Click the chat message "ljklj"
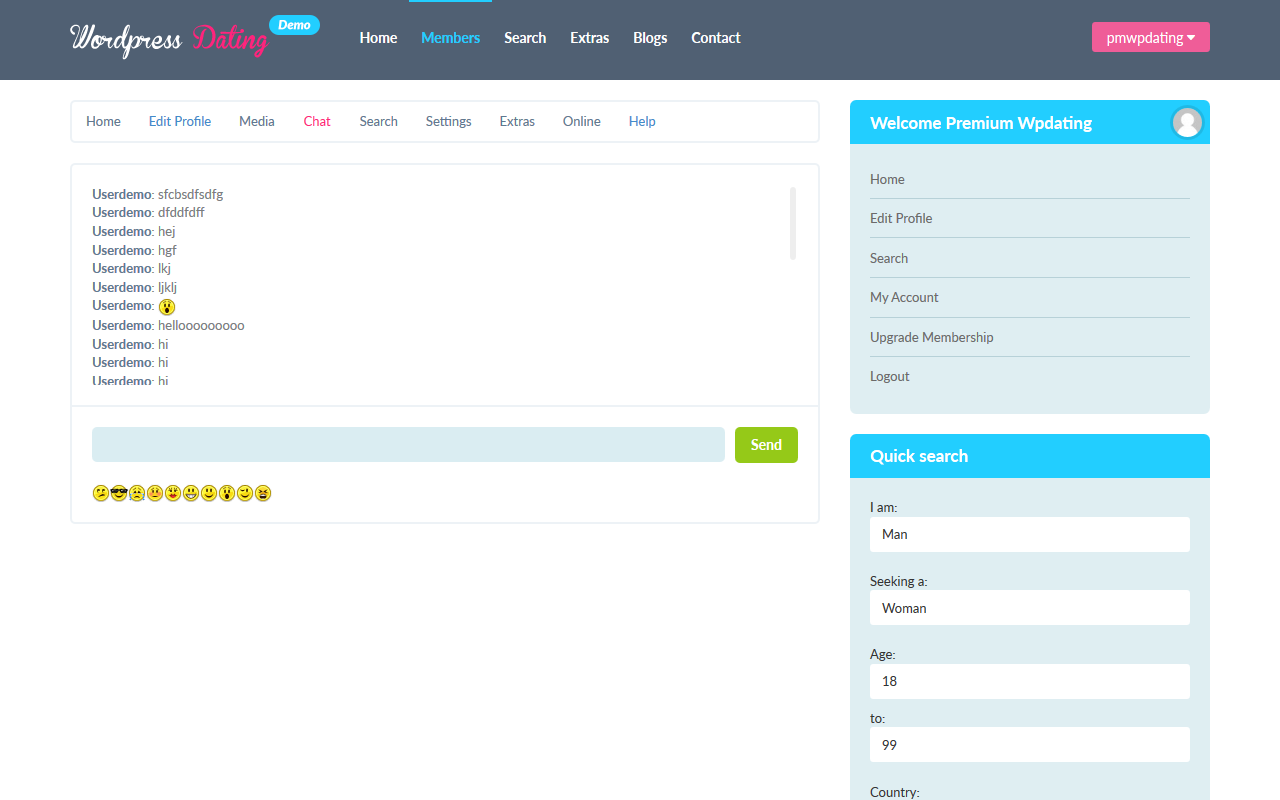 pos(167,287)
